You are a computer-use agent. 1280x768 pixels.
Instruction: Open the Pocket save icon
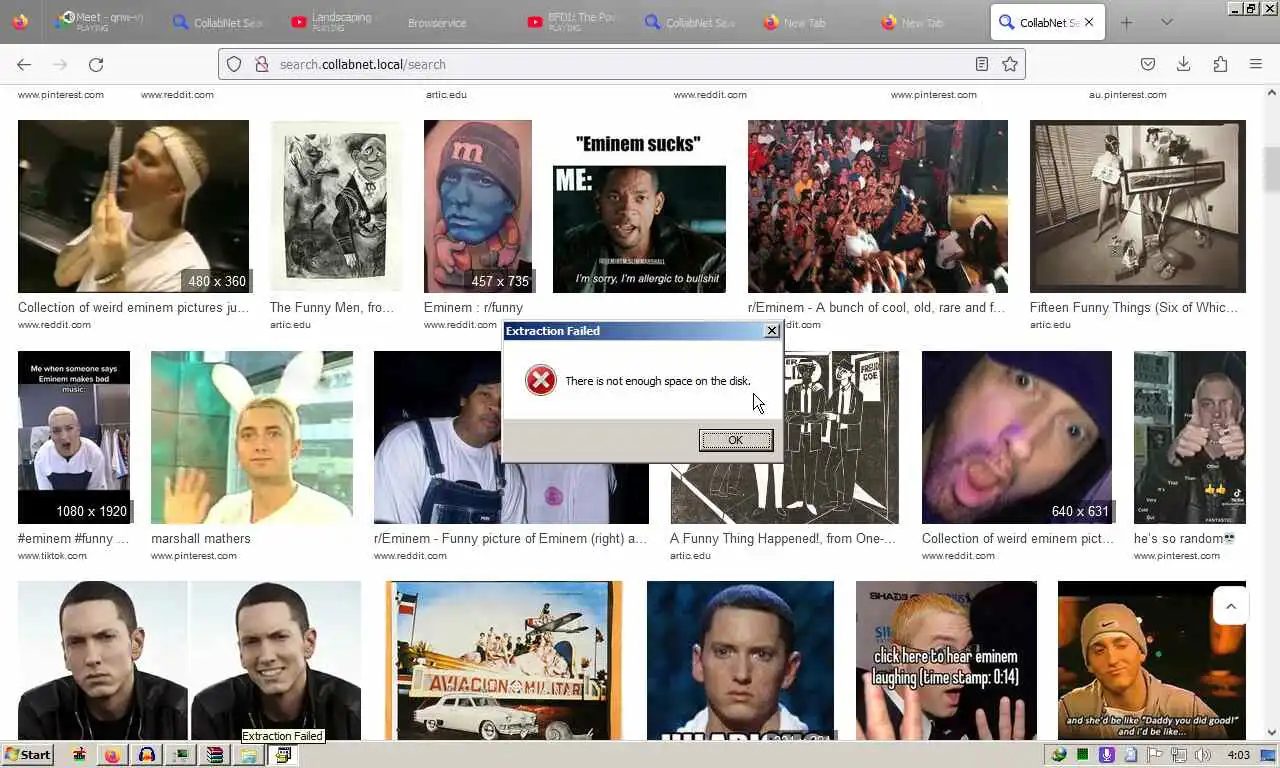[x=1148, y=64]
